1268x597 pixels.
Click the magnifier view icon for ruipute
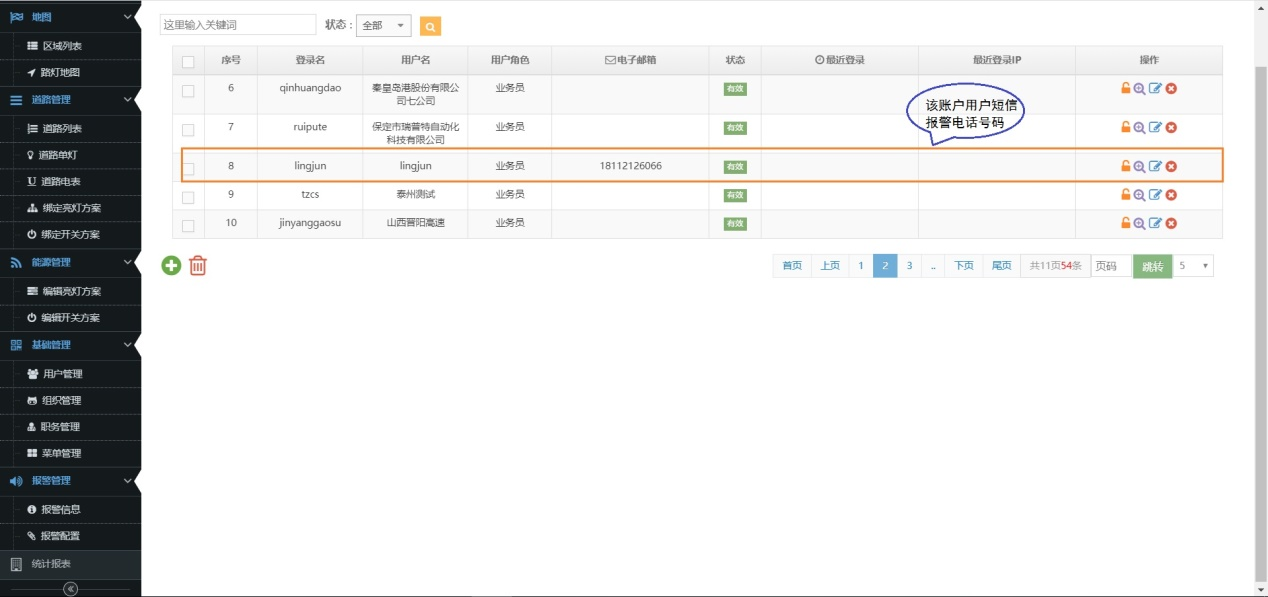pos(1139,127)
